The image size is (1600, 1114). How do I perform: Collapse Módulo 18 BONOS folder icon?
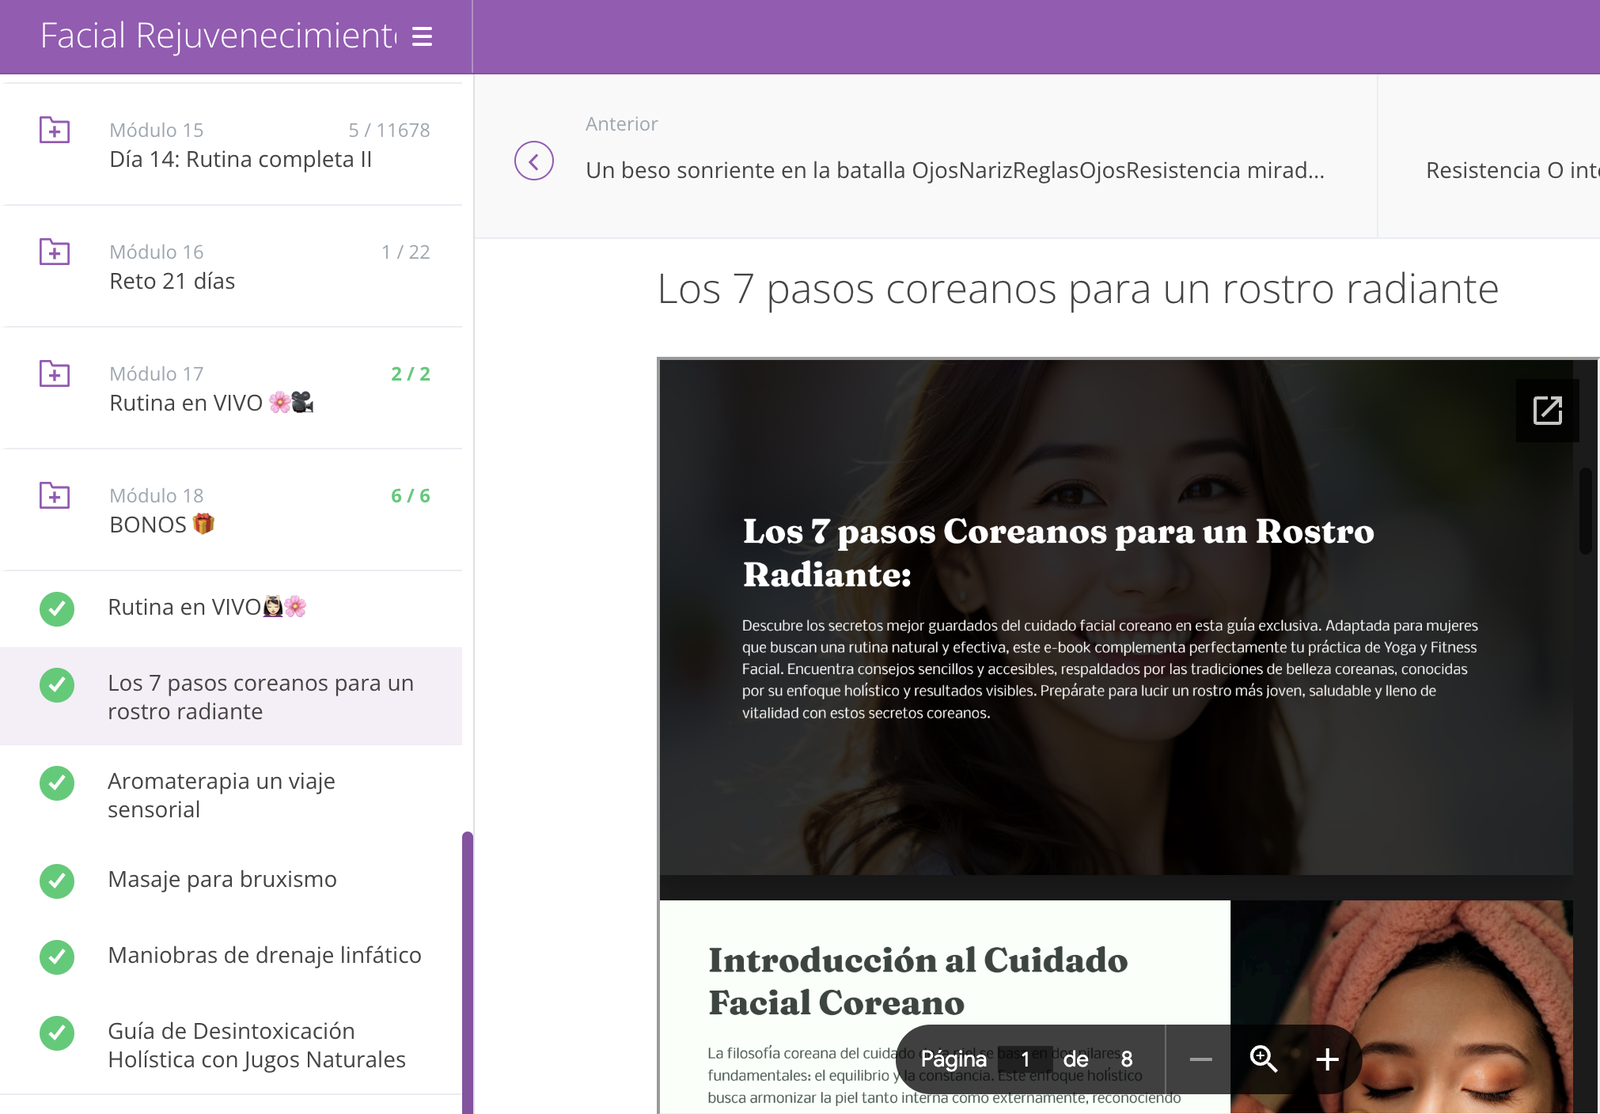(55, 496)
